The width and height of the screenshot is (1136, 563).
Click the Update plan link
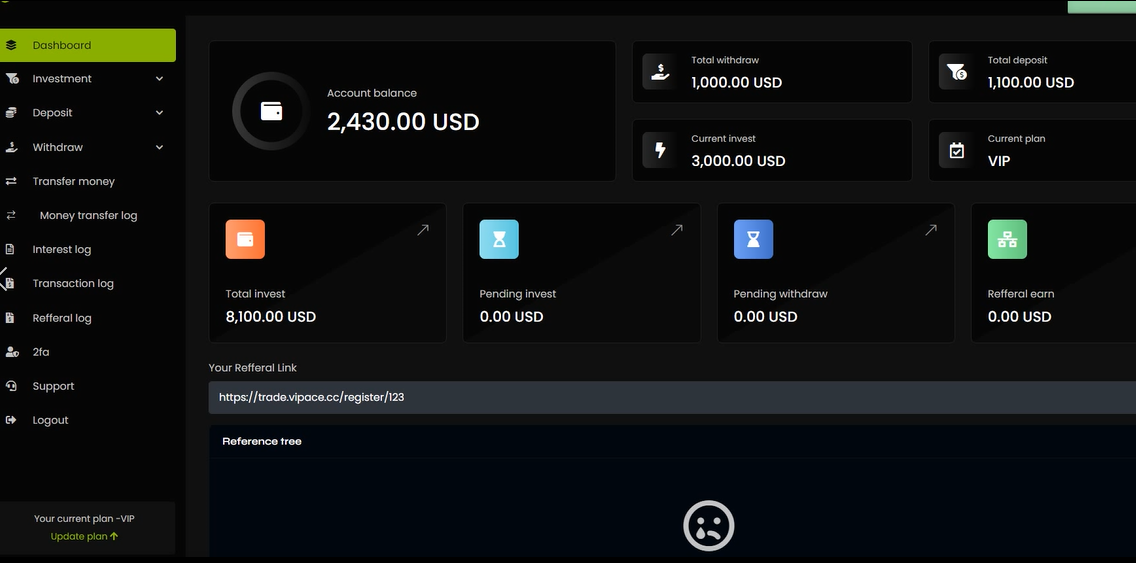tap(84, 536)
